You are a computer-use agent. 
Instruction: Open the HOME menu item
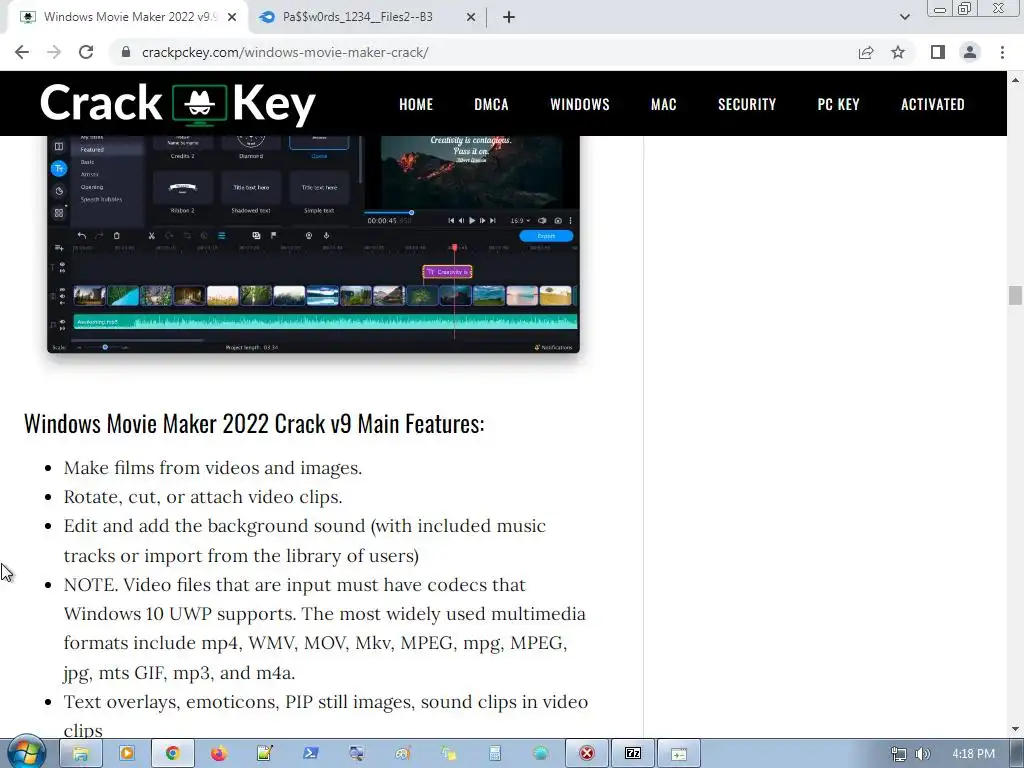pyautogui.click(x=416, y=104)
